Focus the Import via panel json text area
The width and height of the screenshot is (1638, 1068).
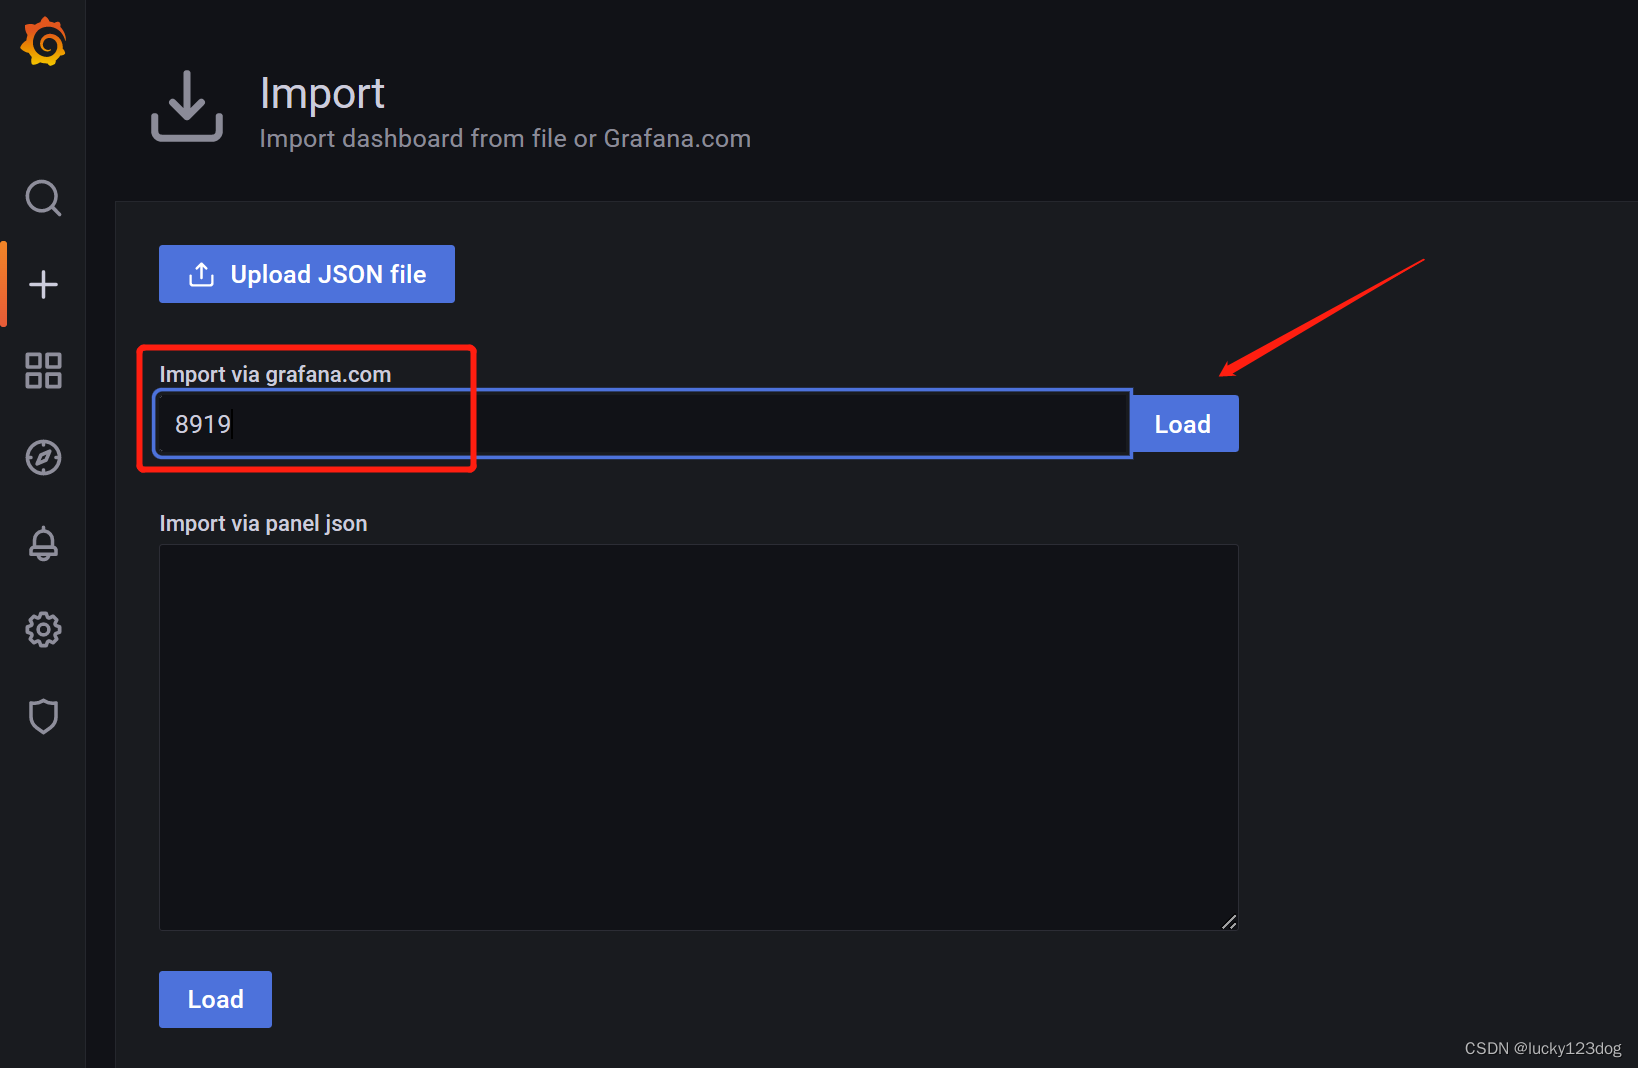point(698,738)
